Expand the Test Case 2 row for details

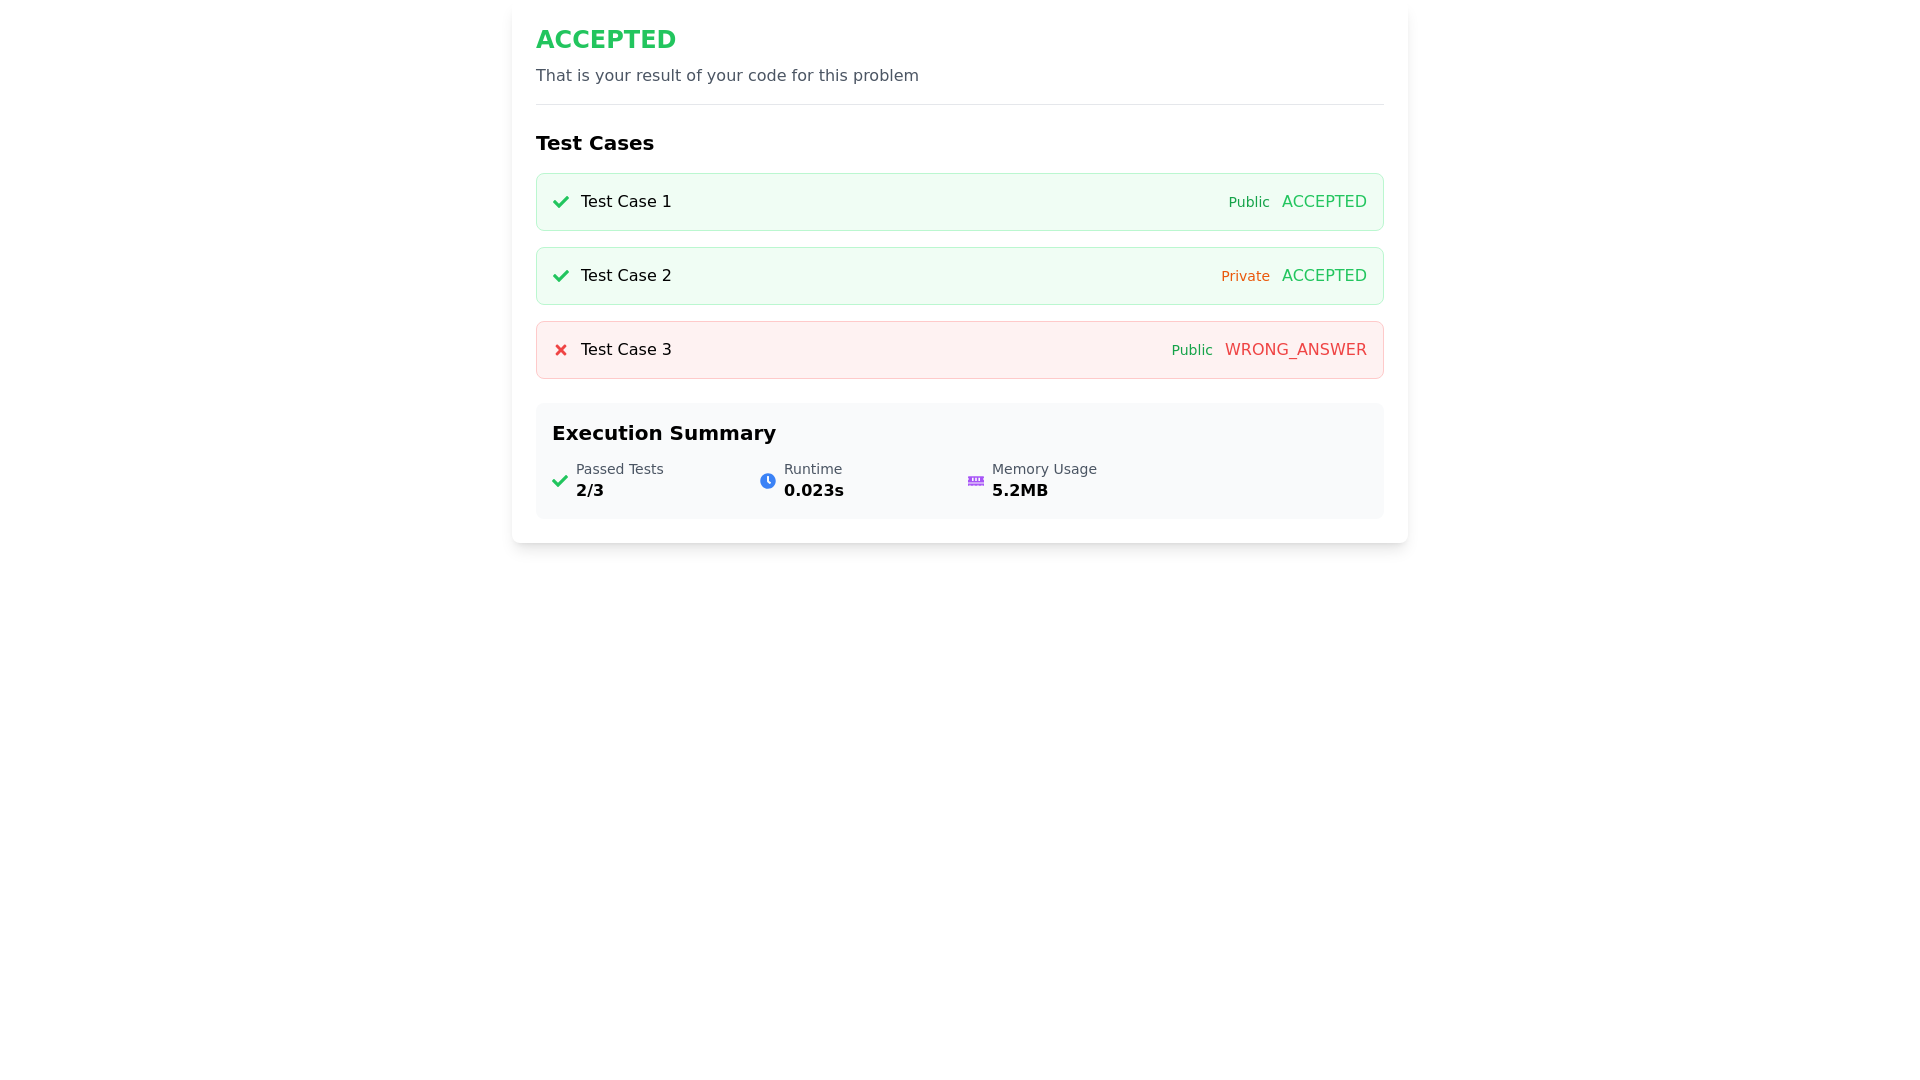[900, 276]
